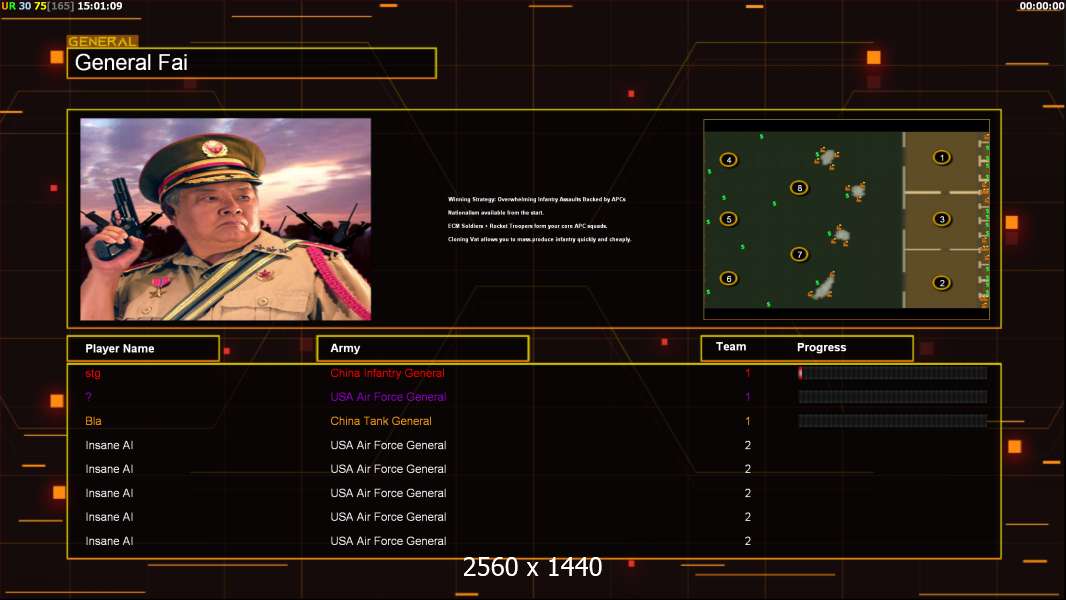Select player stg in the list
This screenshot has height=600, width=1066.
pos(93,373)
